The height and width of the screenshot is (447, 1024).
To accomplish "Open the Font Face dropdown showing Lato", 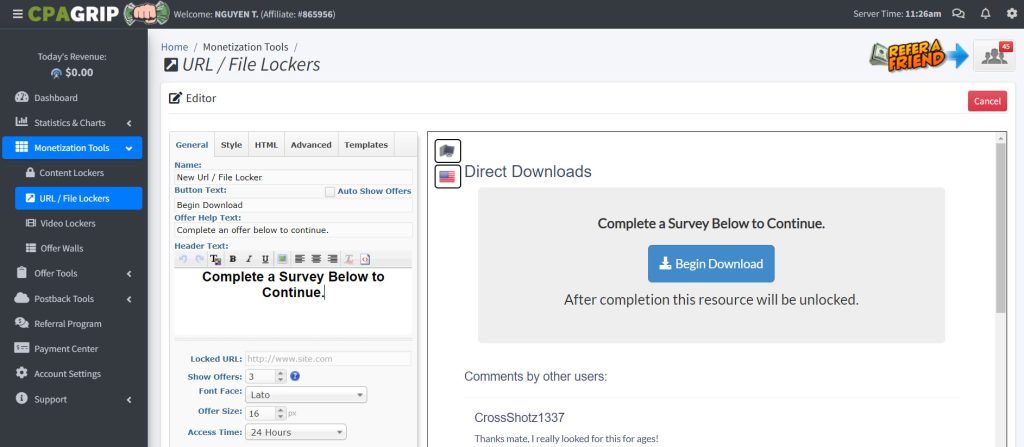I will (306, 395).
